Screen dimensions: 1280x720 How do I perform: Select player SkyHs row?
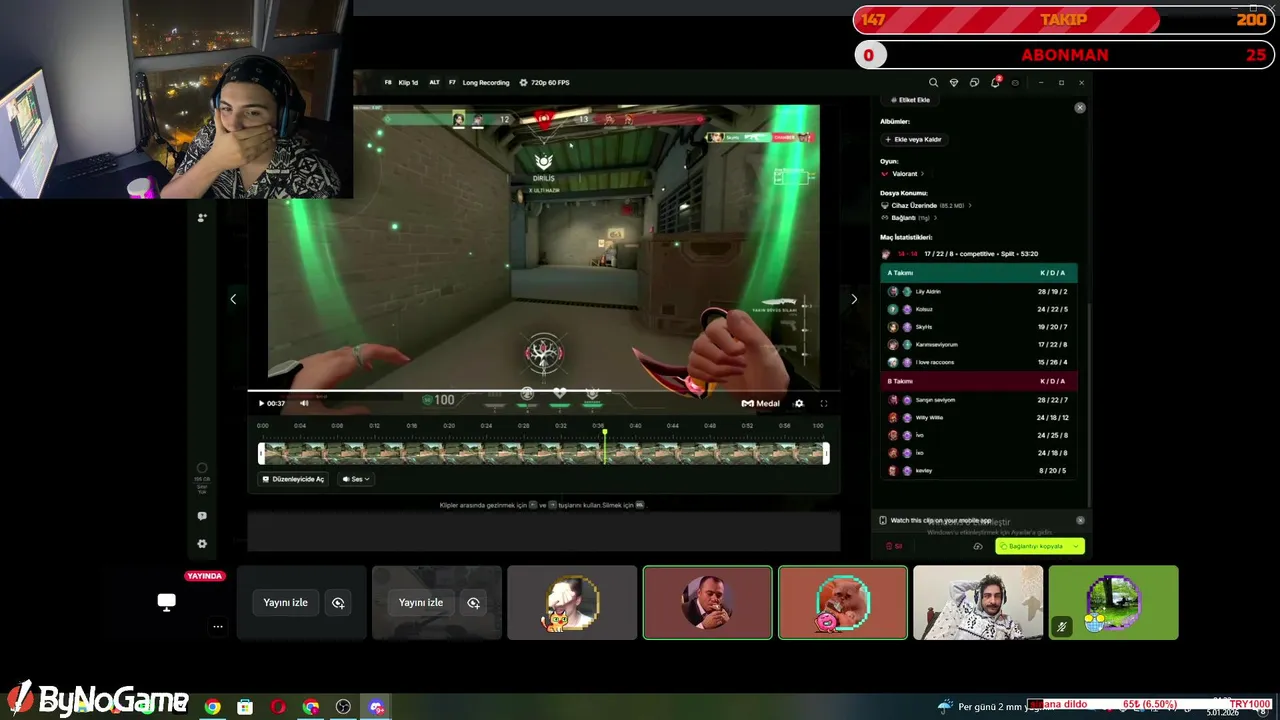979,327
